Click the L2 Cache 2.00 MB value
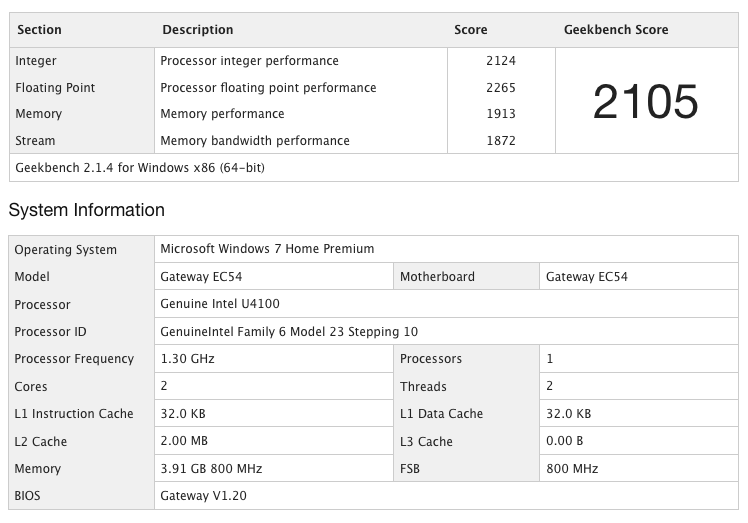The height and width of the screenshot is (523, 748). [186, 441]
